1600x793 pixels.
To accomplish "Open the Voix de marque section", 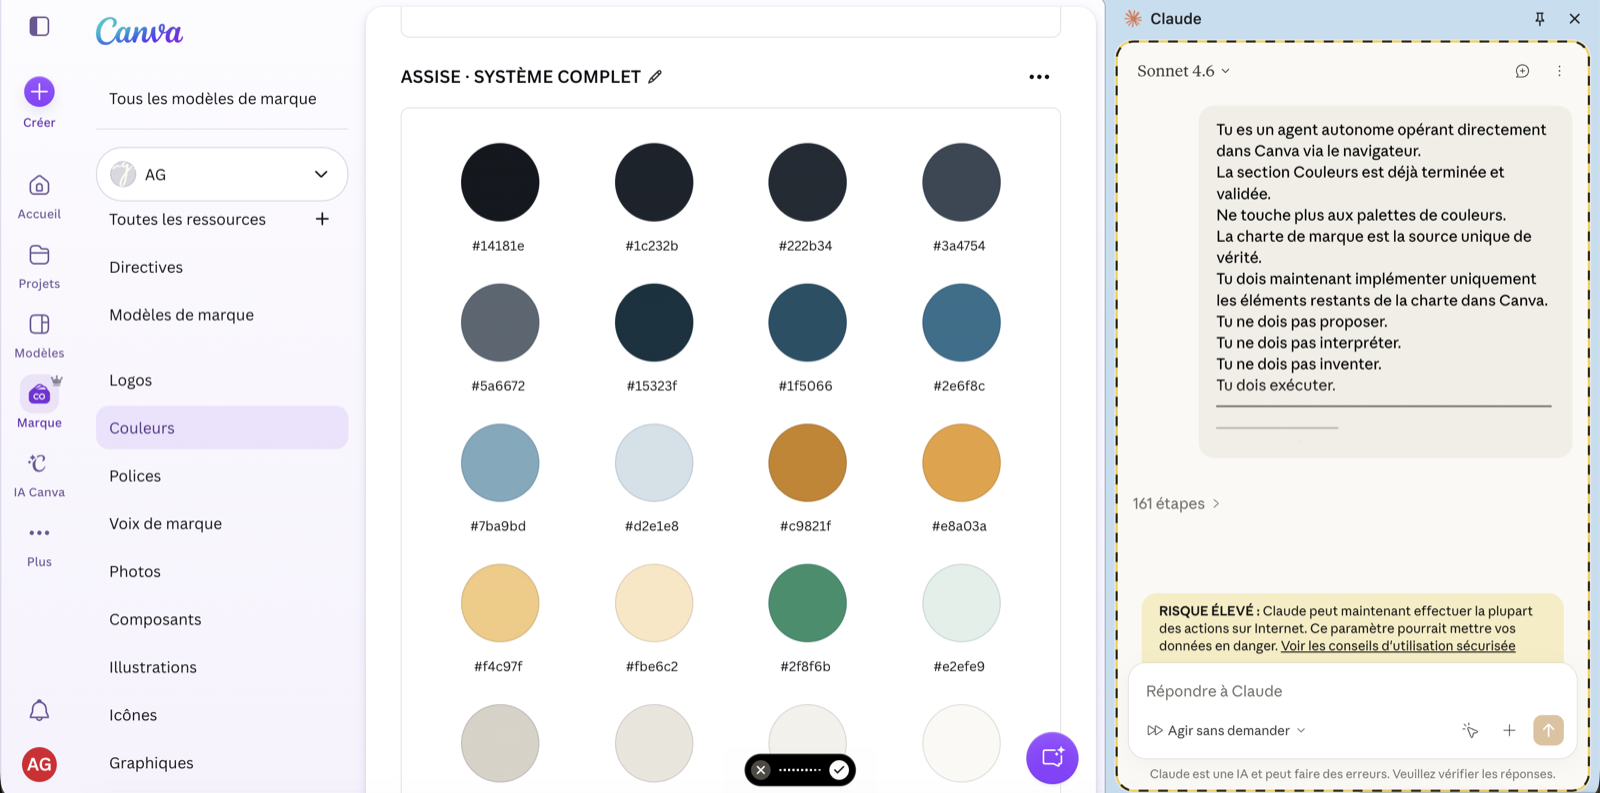I will [165, 524].
